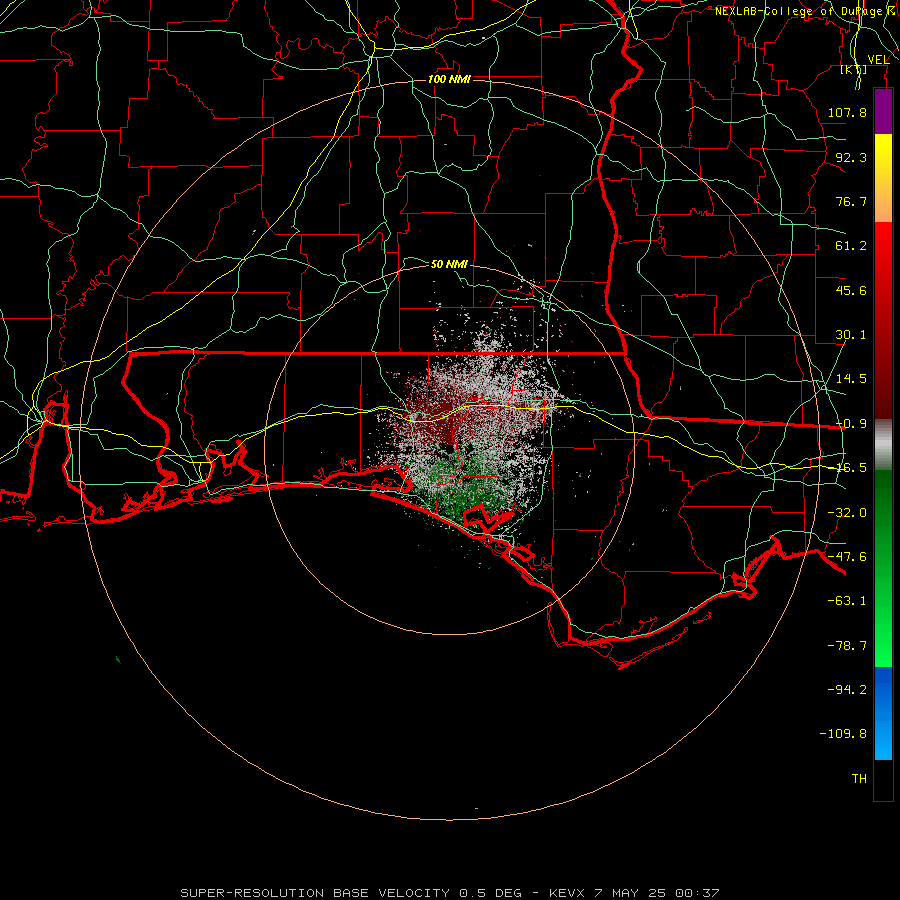Click the -0.9 velocity value label

click(x=851, y=424)
